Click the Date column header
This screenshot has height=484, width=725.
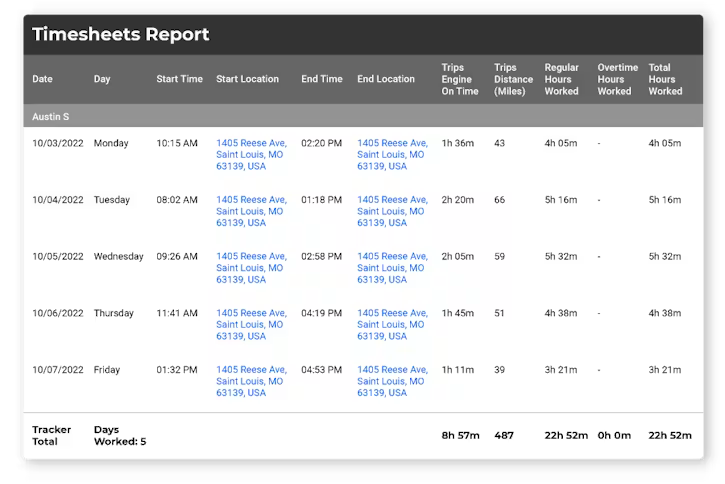tap(42, 79)
